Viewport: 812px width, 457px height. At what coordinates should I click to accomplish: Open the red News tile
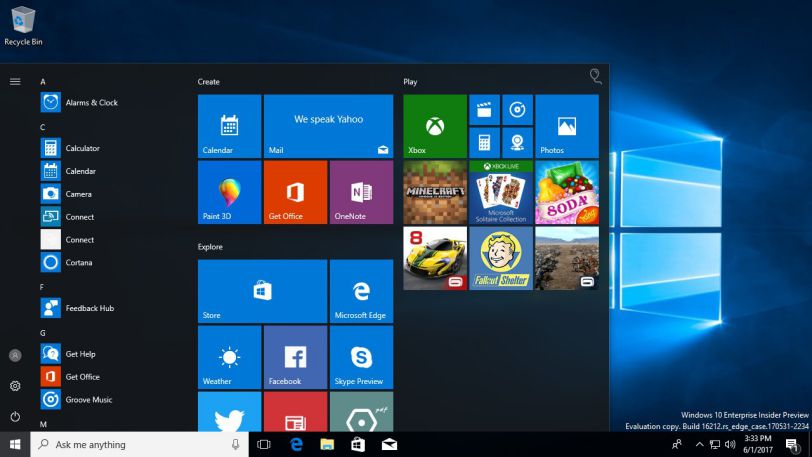pos(295,412)
